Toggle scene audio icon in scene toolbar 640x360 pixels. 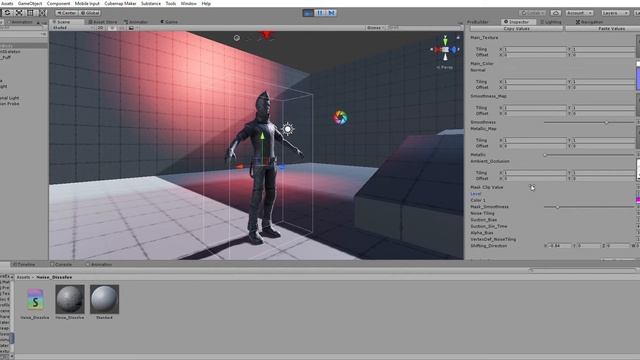(x=122, y=28)
